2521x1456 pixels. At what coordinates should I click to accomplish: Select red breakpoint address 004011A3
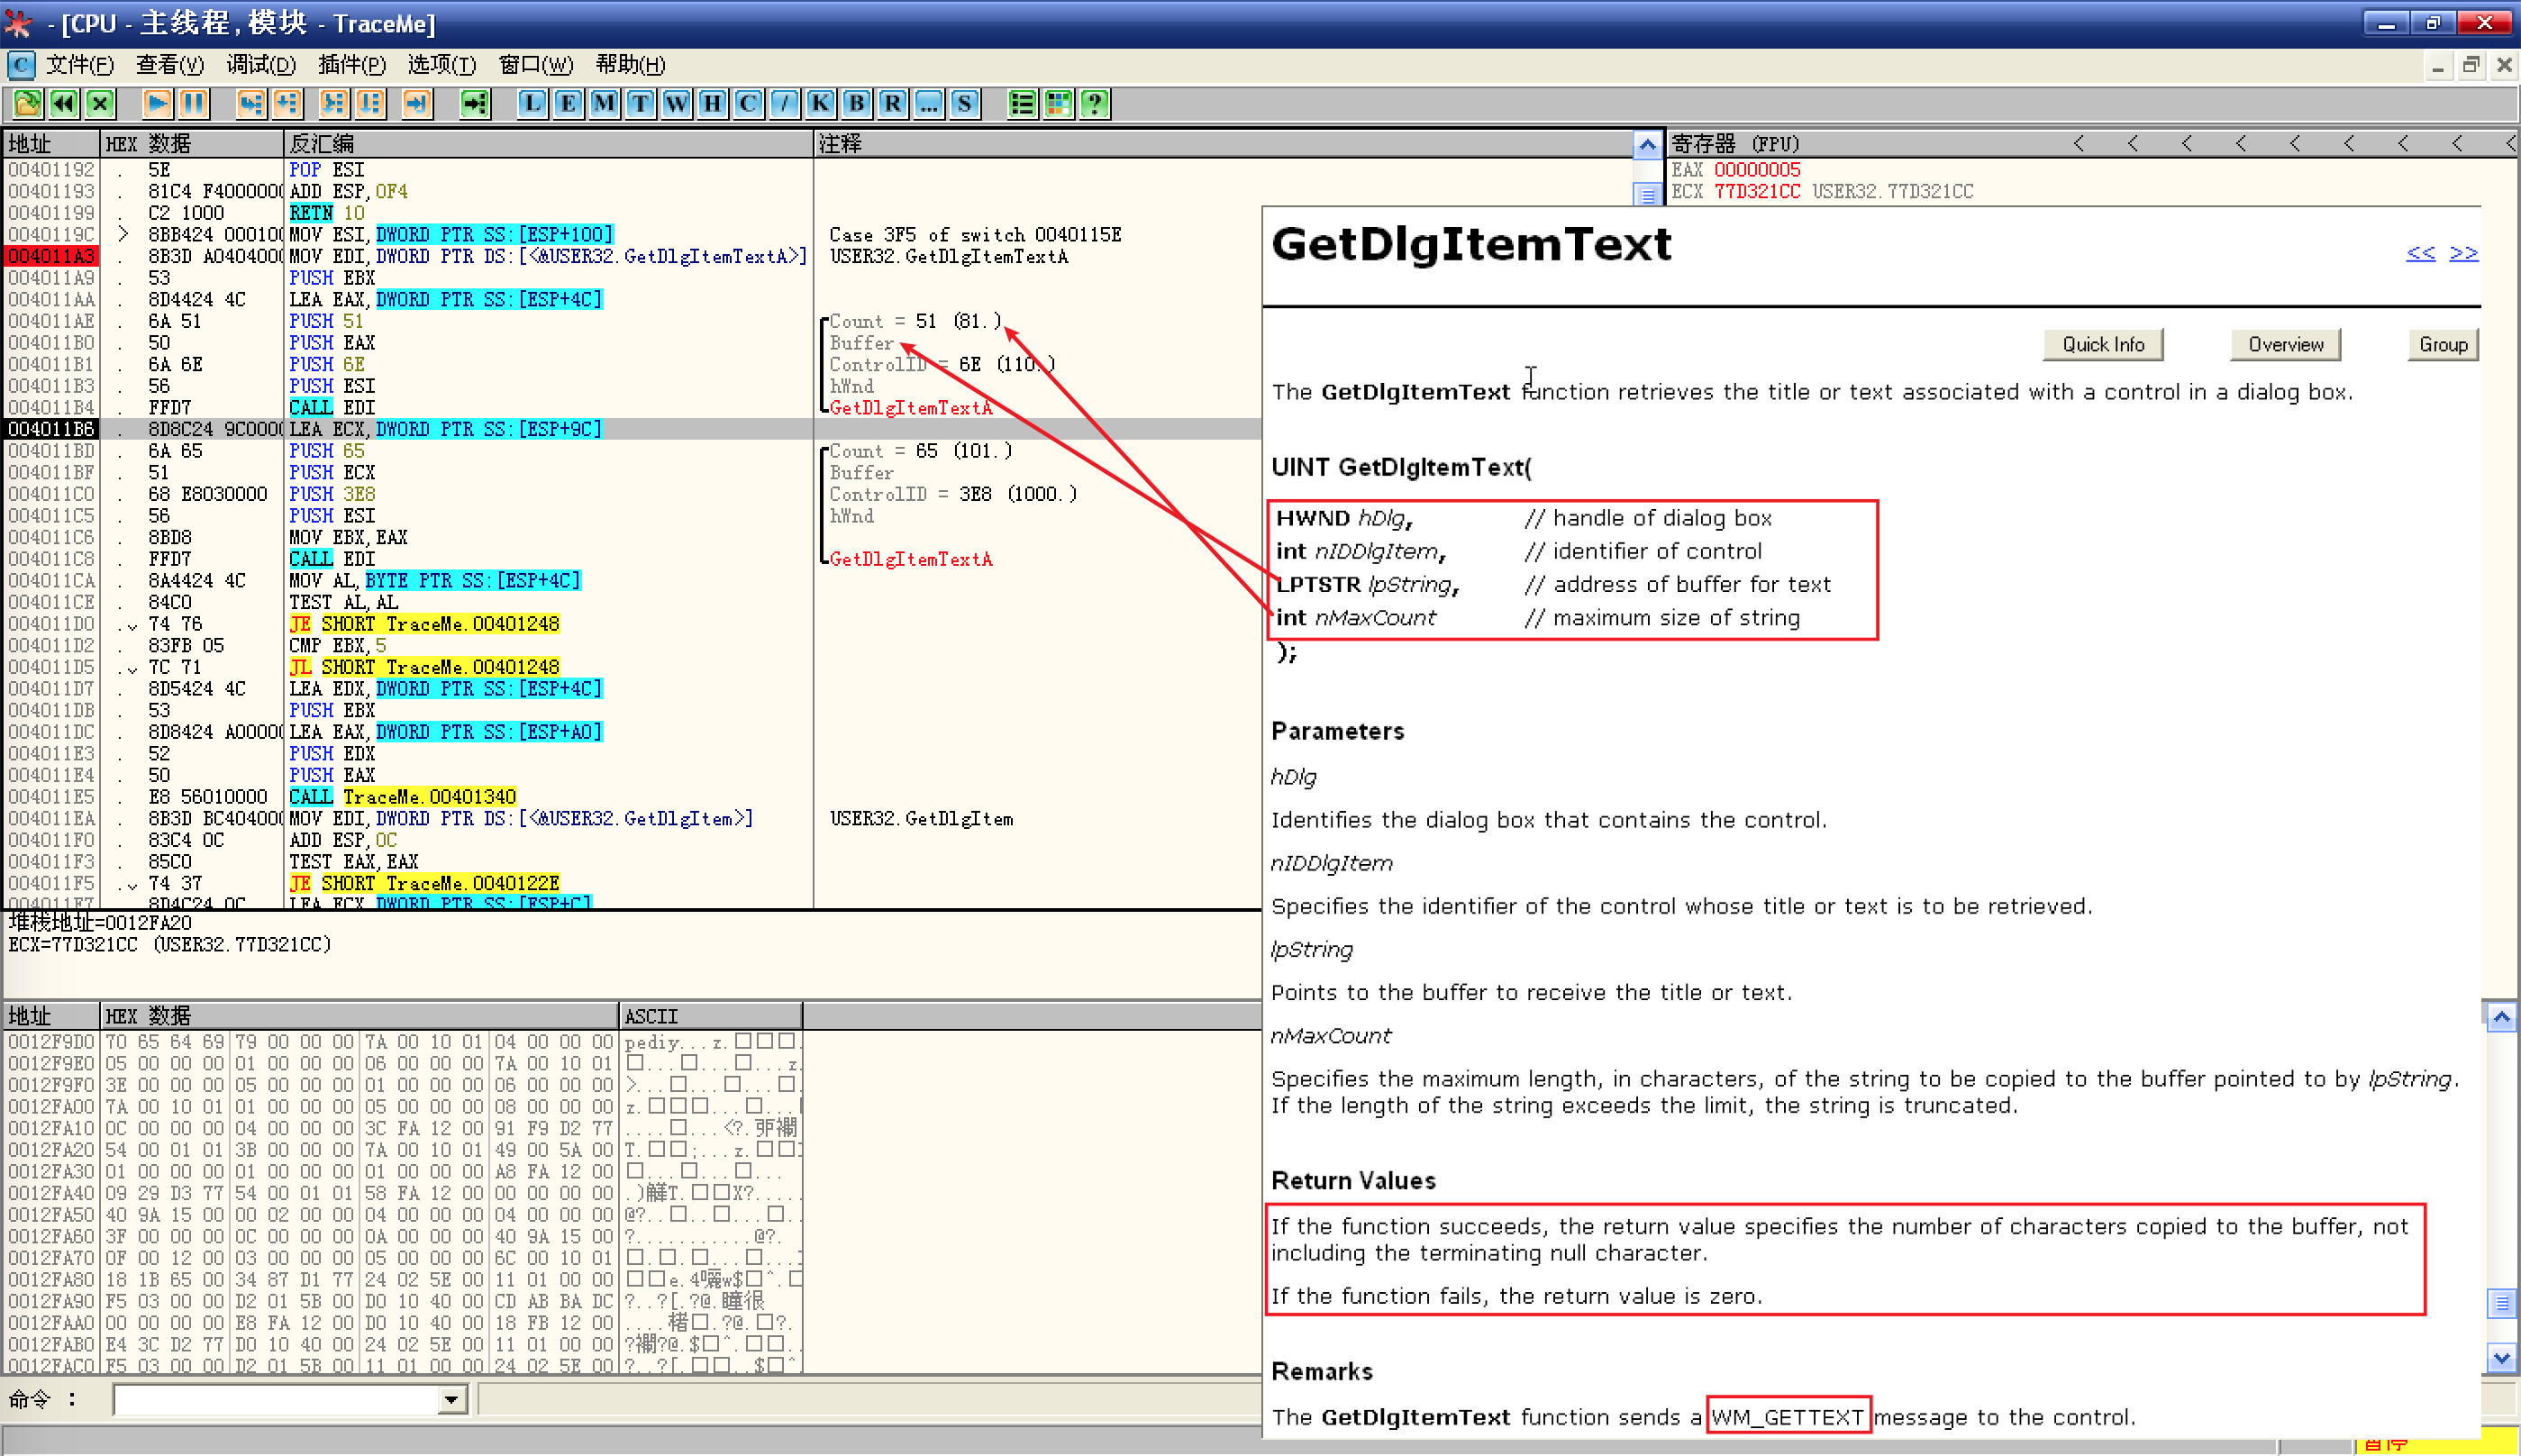[x=51, y=256]
